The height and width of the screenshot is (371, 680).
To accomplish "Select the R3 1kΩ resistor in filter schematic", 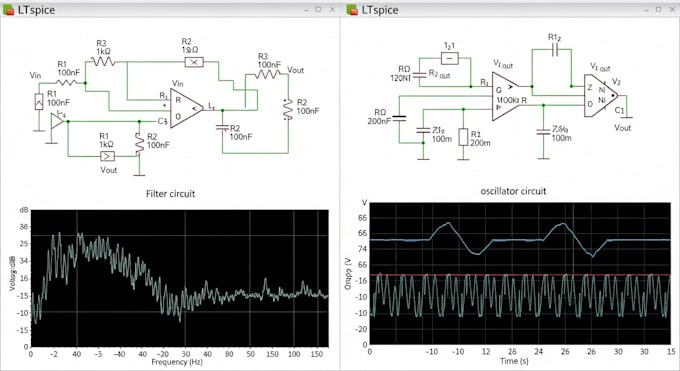I will pyautogui.click(x=103, y=62).
